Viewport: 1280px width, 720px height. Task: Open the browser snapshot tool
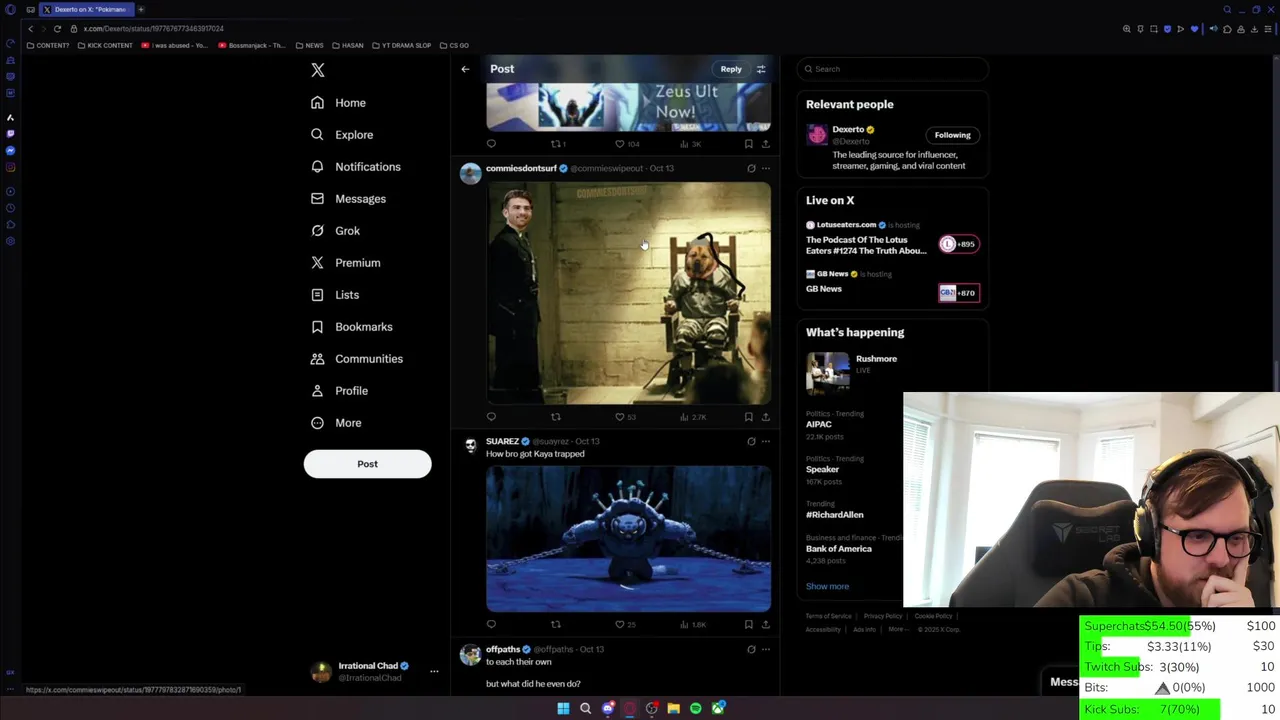tap(1153, 29)
